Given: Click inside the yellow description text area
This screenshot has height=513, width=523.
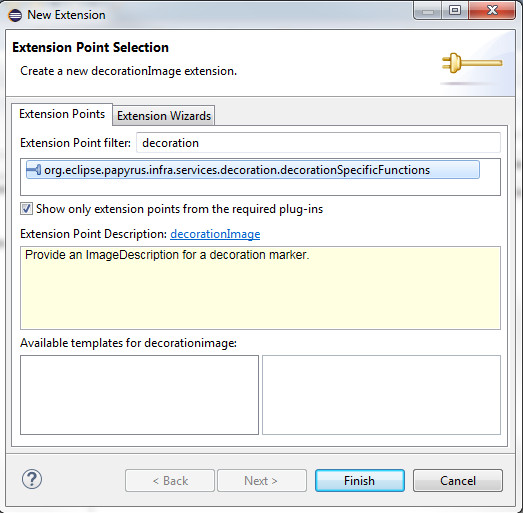Looking at the screenshot, I should tap(260, 288).
